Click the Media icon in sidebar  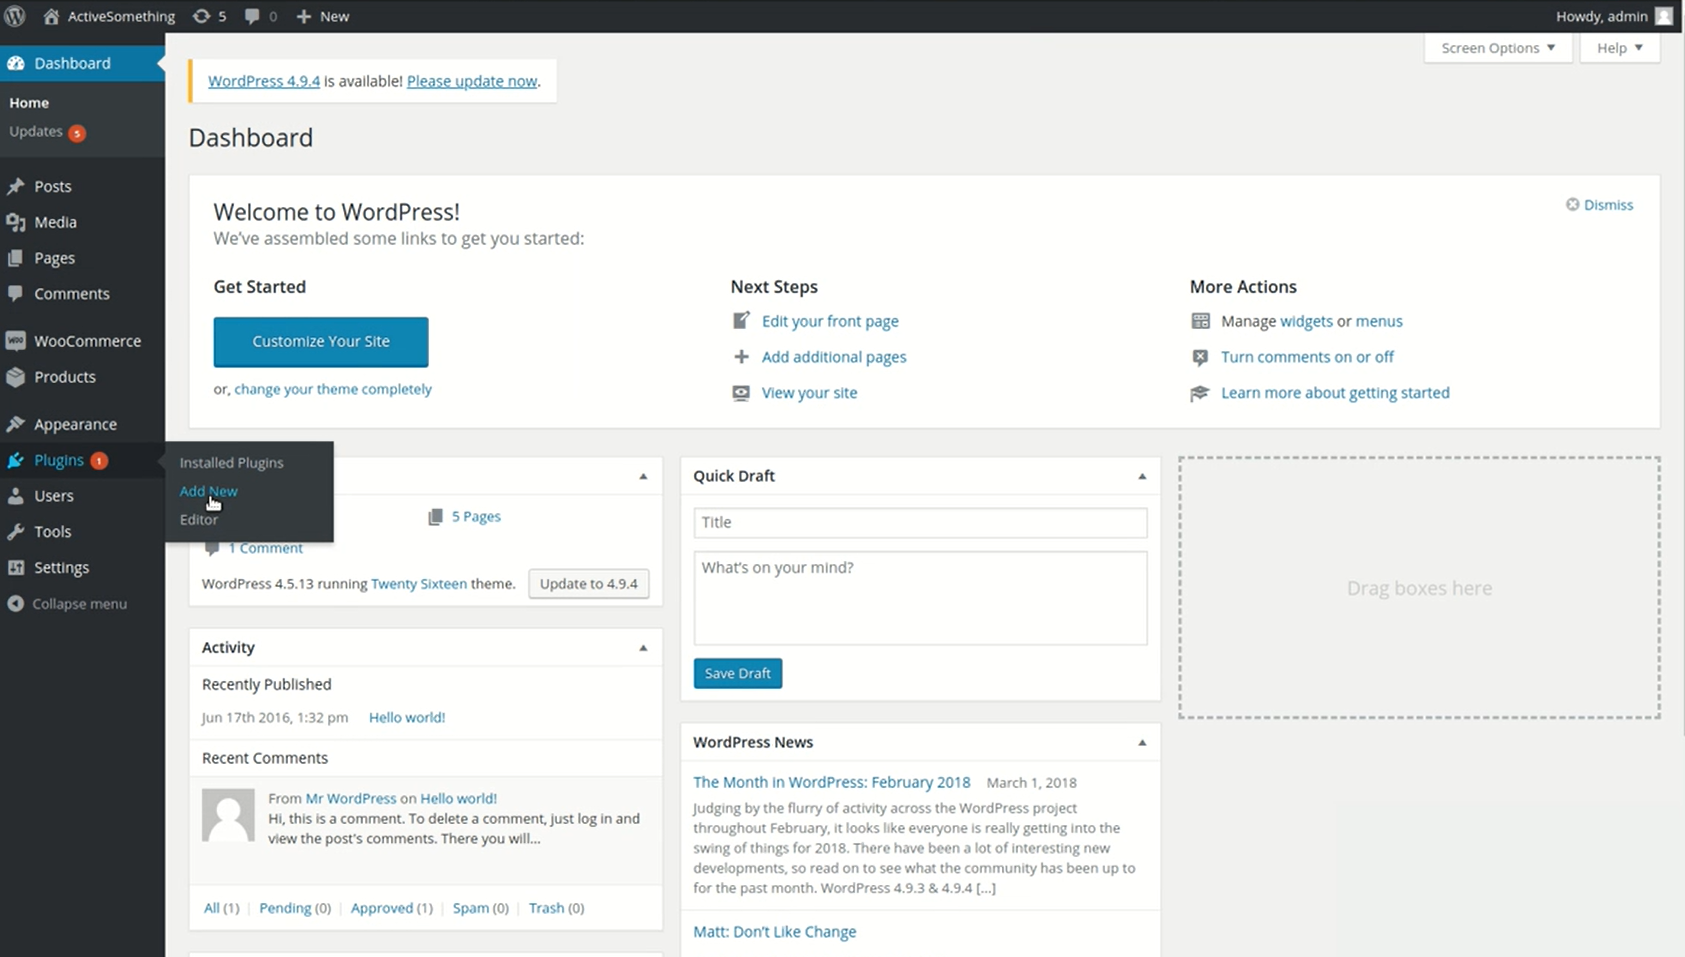point(16,222)
